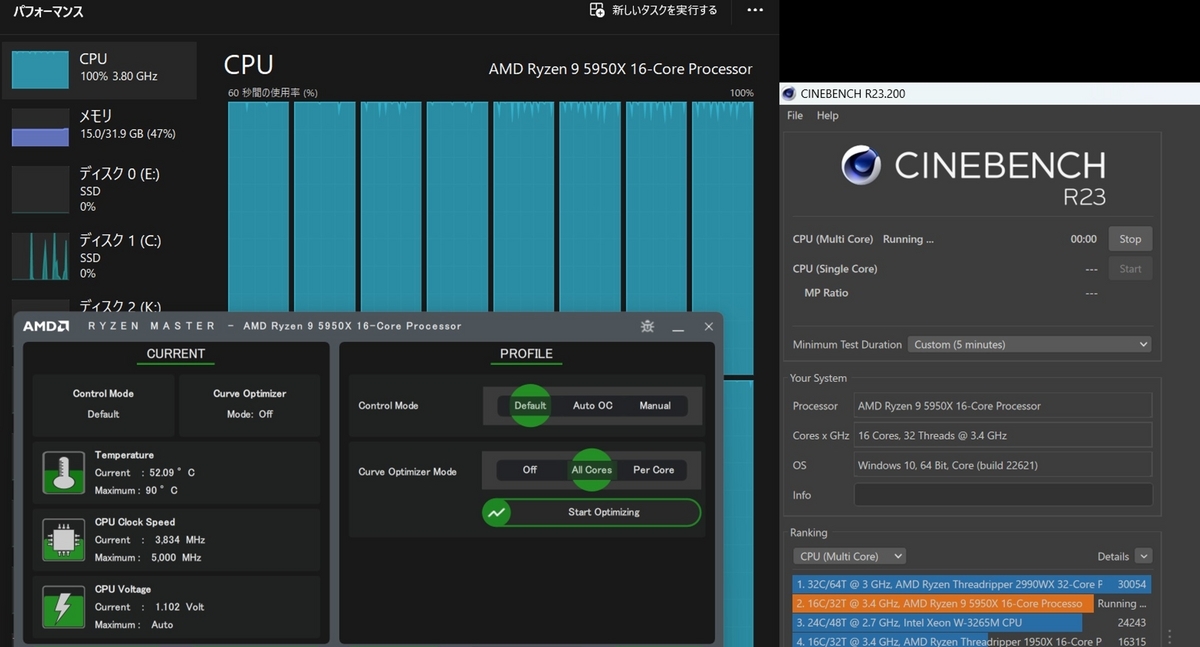Viewport: 1200px width, 647px height.
Task: Click the Processor field in Your System
Action: click(x=1003, y=405)
